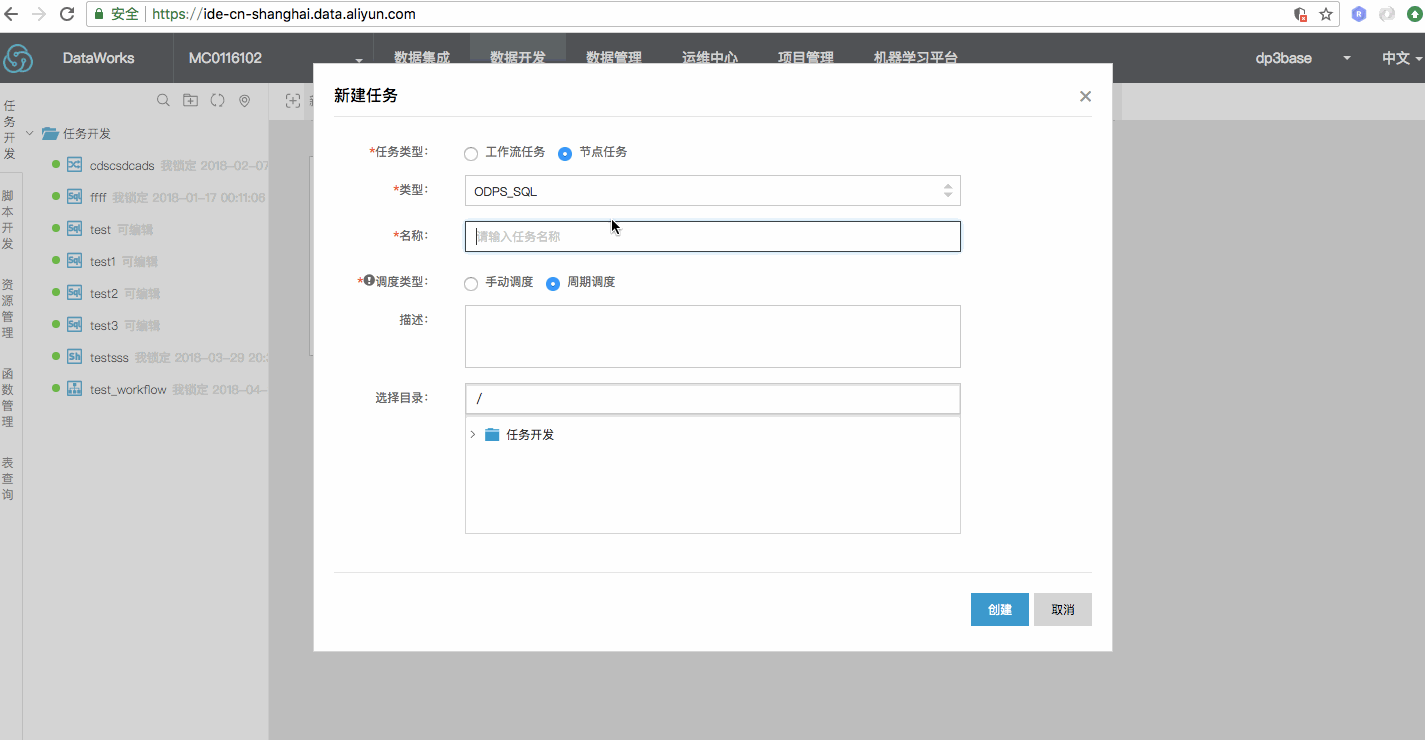Click the 创建 button
1425x740 pixels.
point(1000,610)
